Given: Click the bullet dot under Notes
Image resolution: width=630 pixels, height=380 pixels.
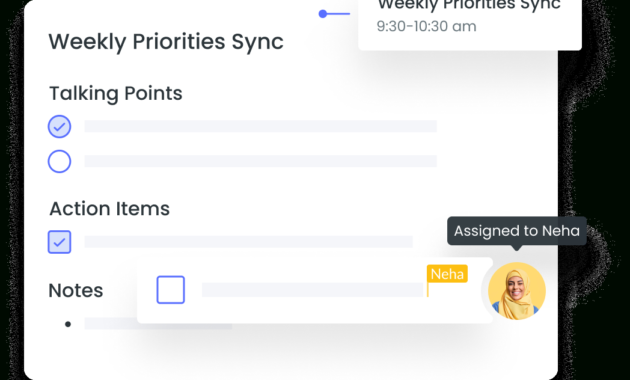Looking at the screenshot, I should click(x=68, y=324).
